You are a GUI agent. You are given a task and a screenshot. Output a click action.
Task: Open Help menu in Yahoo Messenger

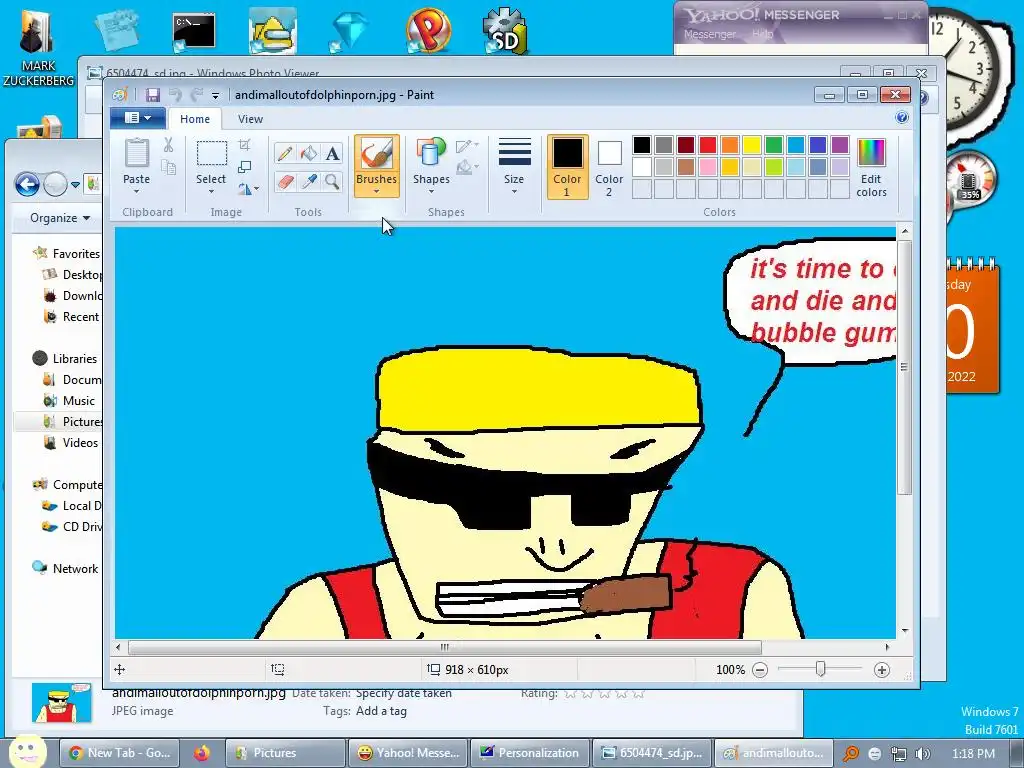[762, 34]
